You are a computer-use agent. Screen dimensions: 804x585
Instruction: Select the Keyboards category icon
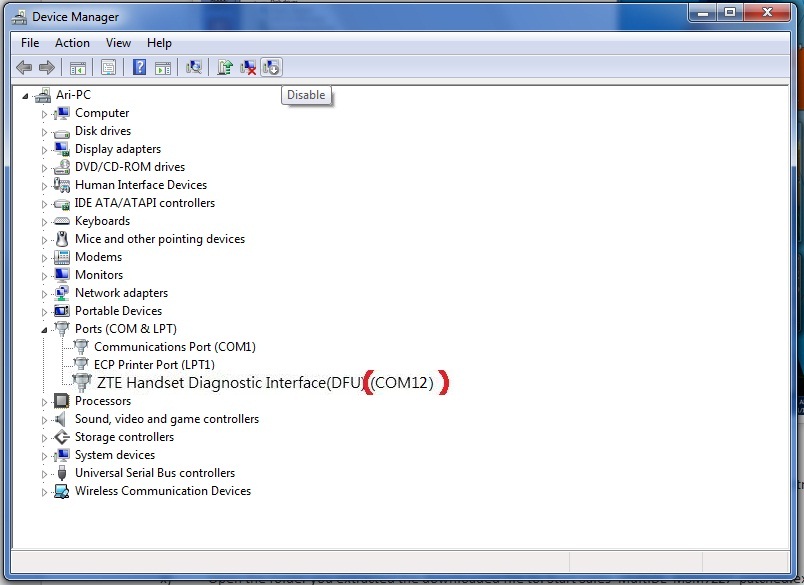coord(62,221)
